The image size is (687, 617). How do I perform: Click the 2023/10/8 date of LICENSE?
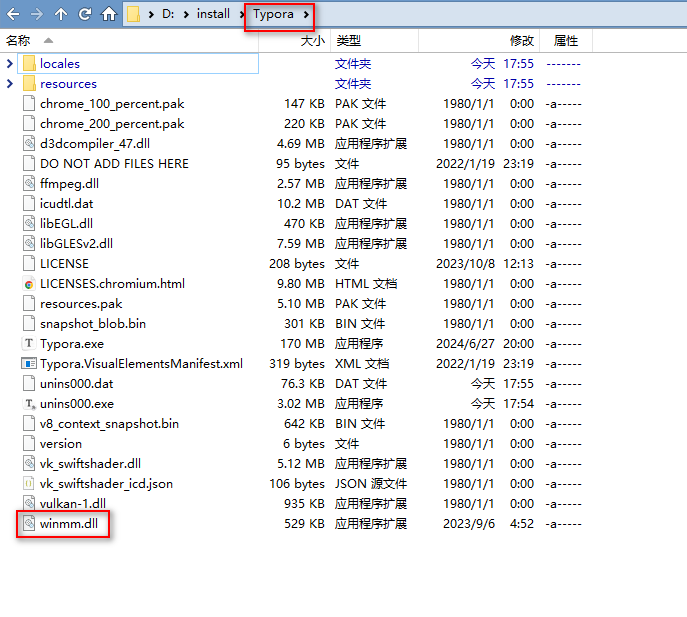[465, 264]
